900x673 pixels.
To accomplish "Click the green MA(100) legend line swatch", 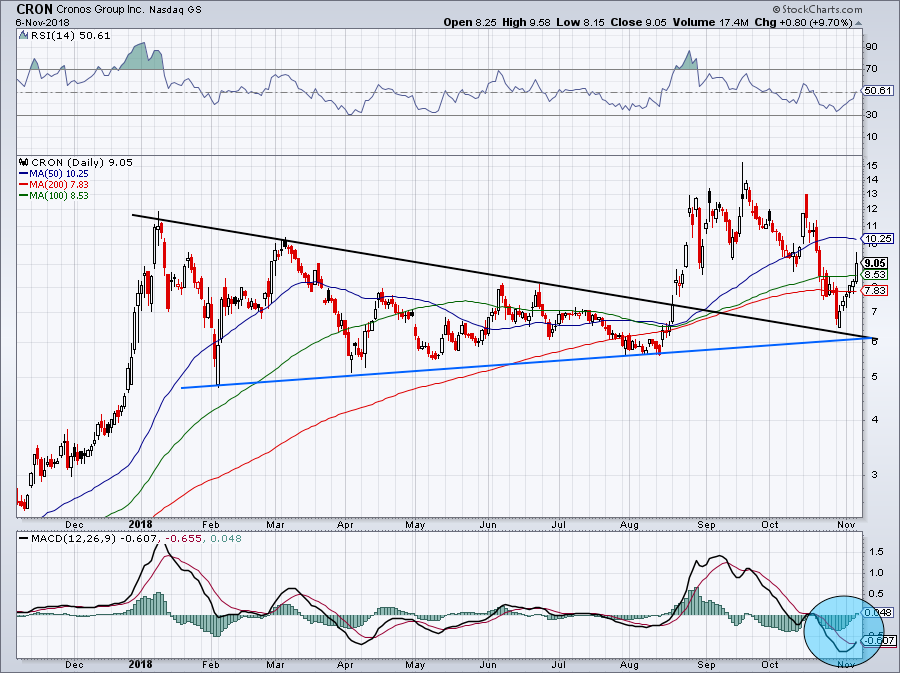I will [23, 196].
